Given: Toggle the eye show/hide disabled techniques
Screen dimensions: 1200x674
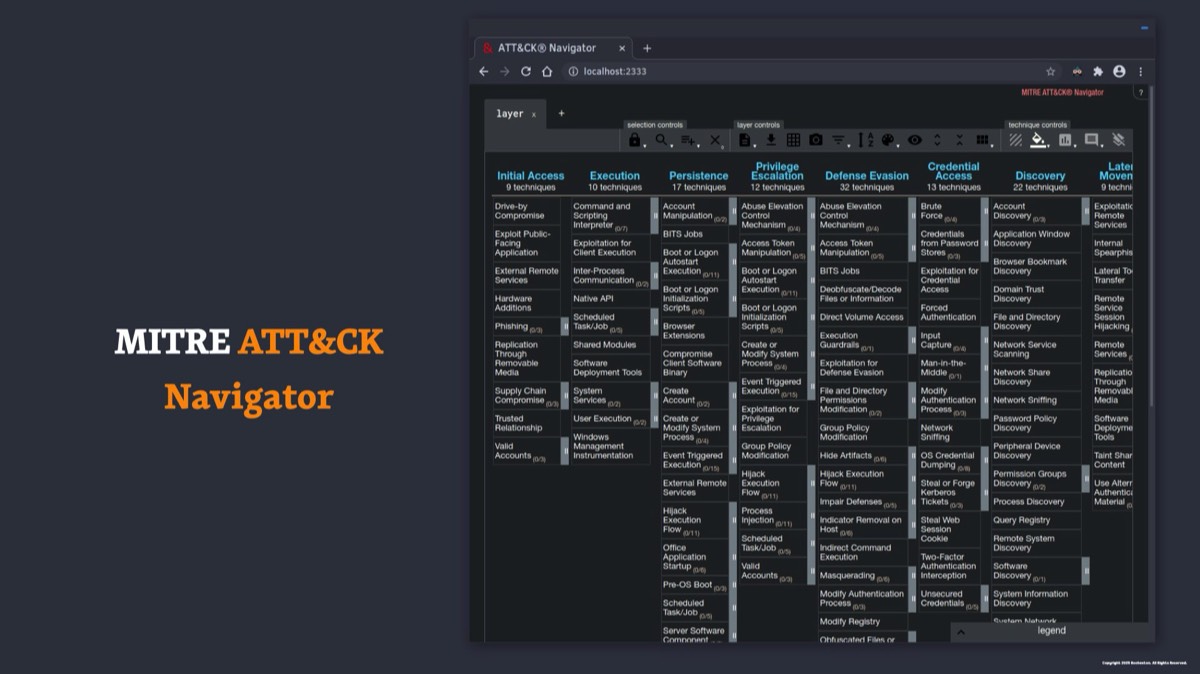Looking at the screenshot, I should (x=914, y=141).
